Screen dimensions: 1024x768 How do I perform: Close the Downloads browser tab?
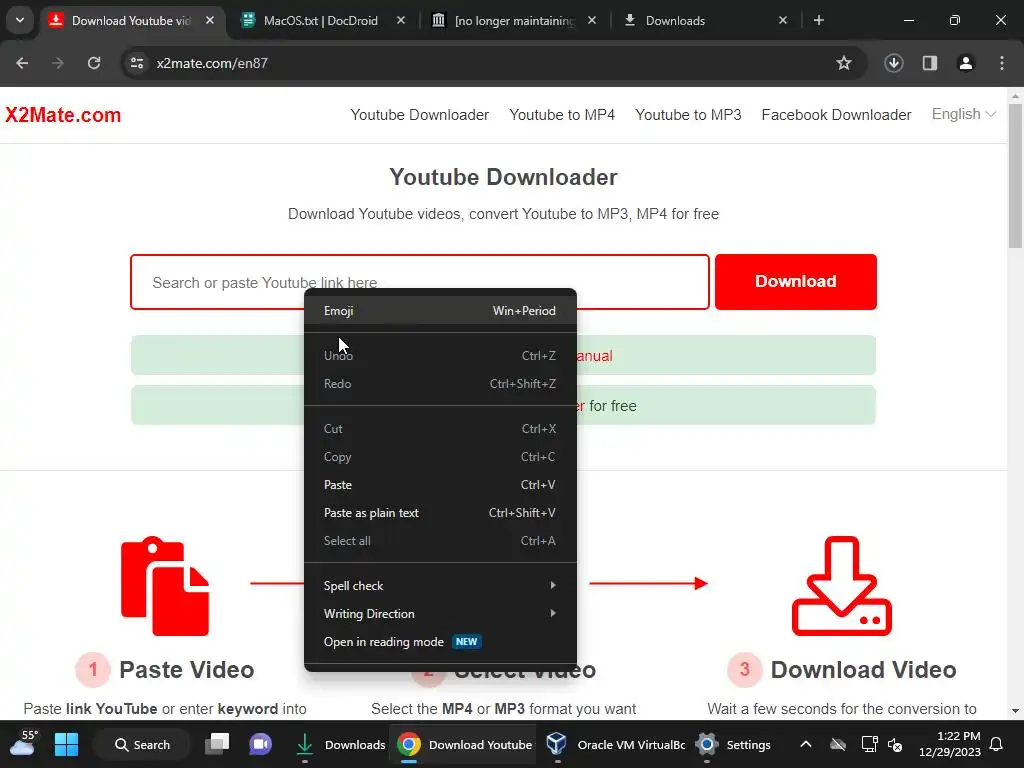(x=783, y=20)
